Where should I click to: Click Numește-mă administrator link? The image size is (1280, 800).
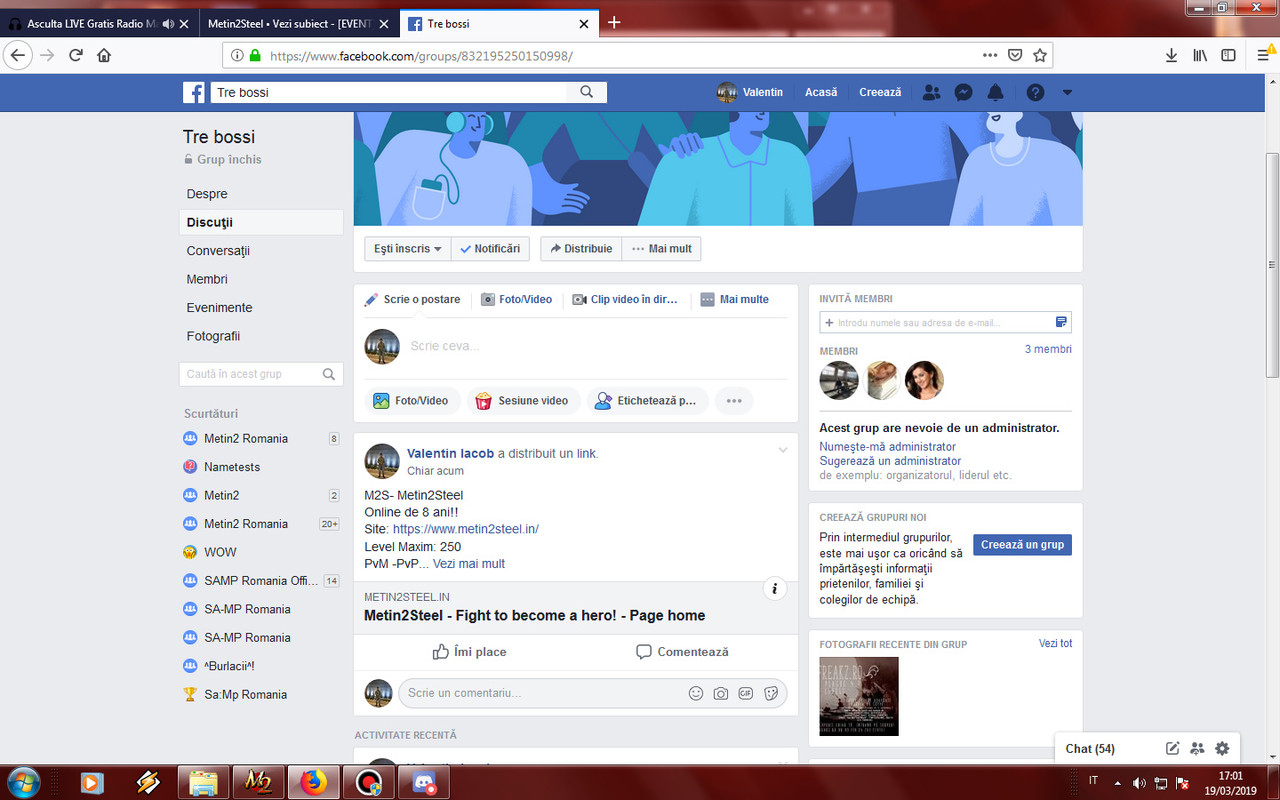[x=887, y=447]
